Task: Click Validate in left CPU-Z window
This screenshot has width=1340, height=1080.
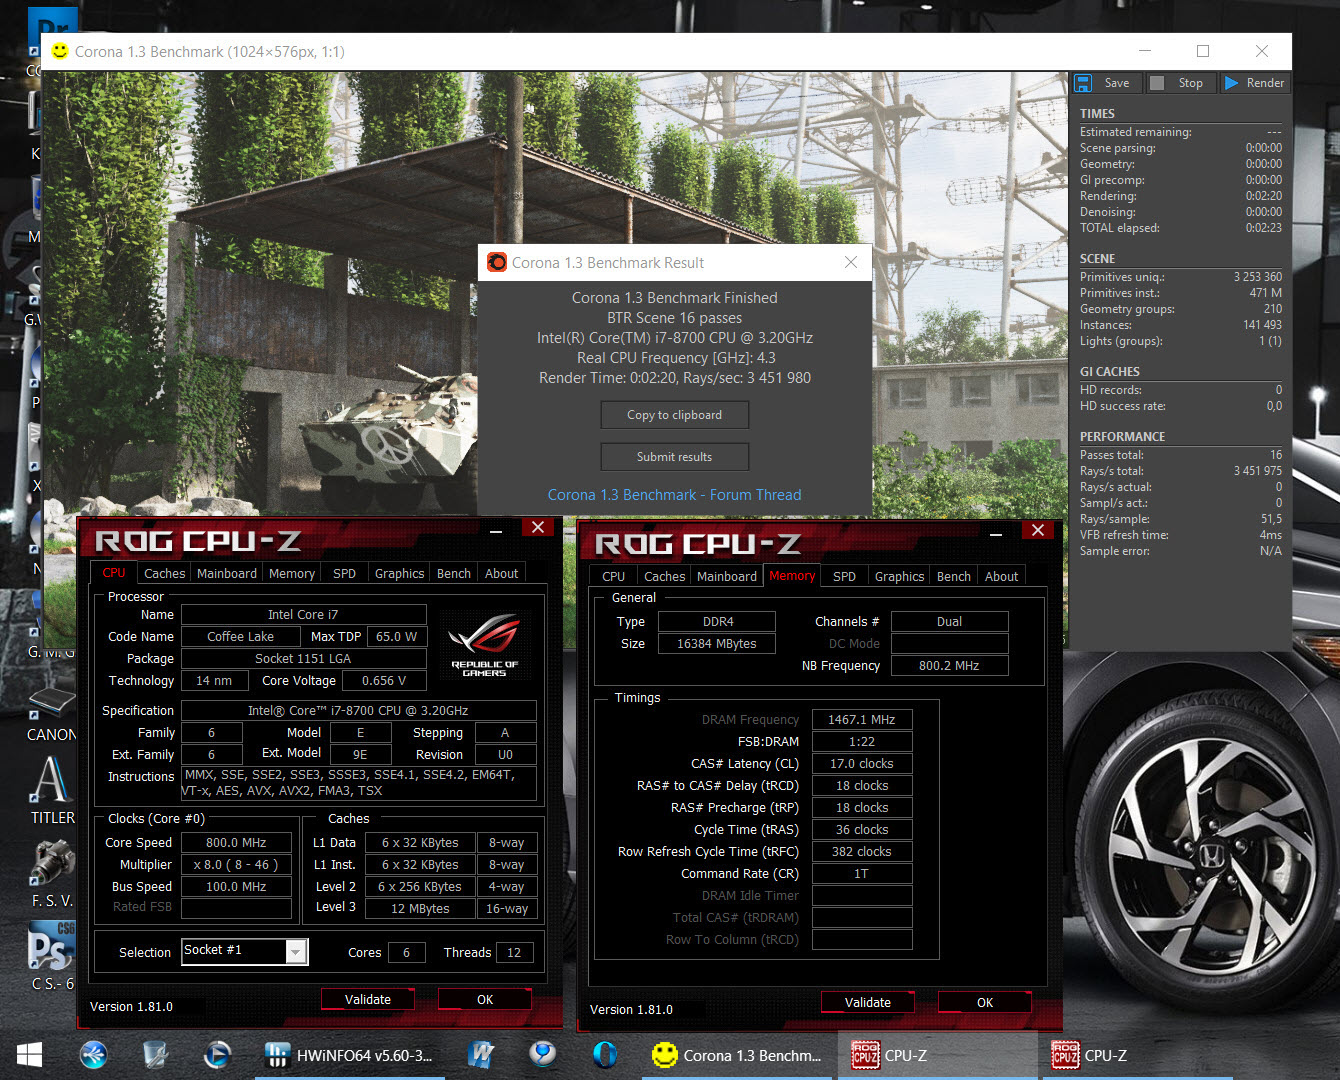Action: point(368,1000)
